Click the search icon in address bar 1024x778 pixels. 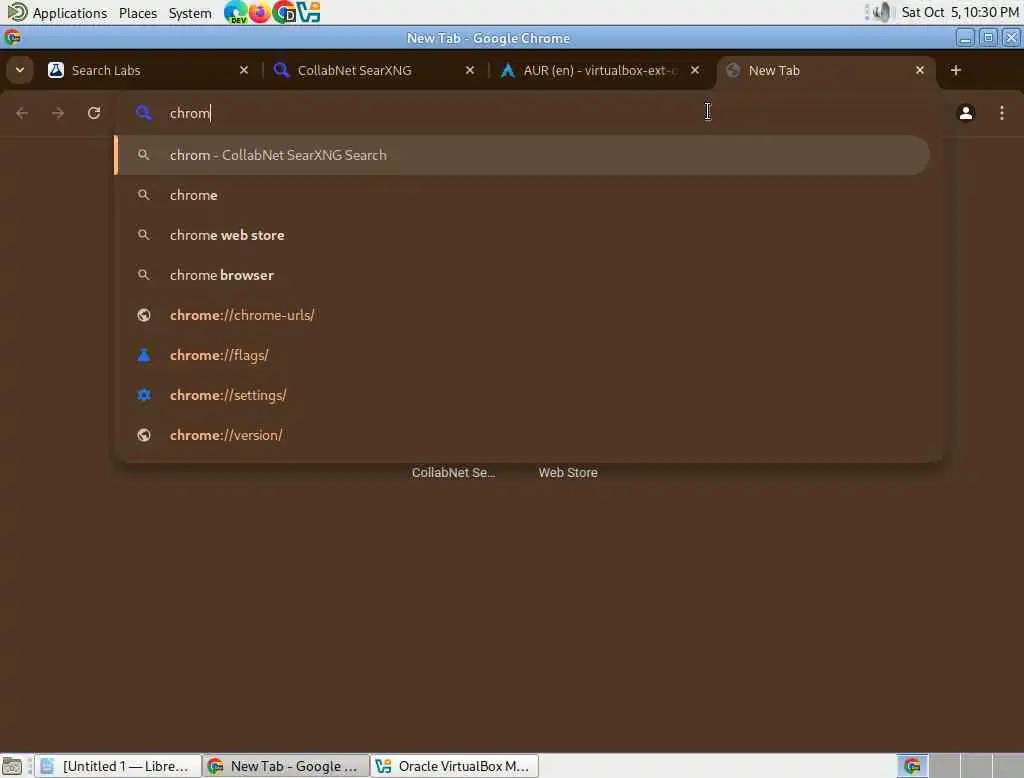pyautogui.click(x=144, y=113)
